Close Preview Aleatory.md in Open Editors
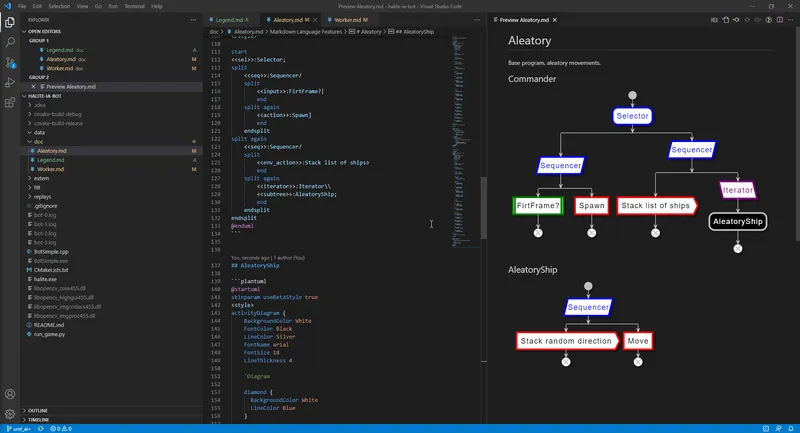800x433 pixels. 33,87
